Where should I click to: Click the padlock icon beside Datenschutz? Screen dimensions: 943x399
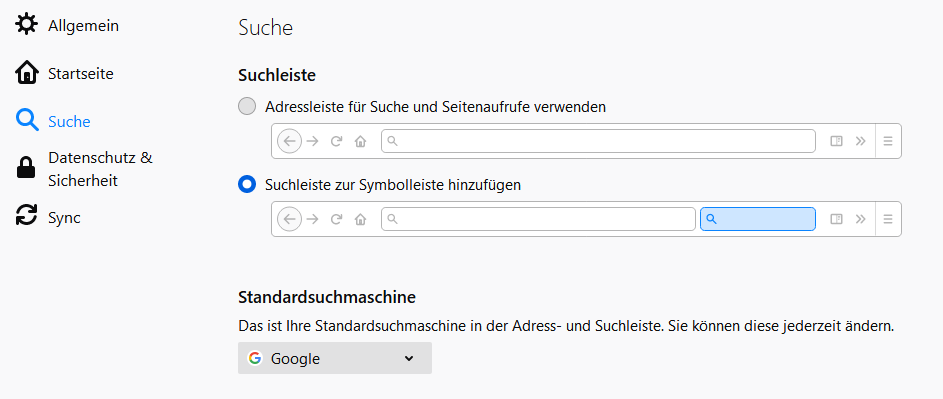26,168
